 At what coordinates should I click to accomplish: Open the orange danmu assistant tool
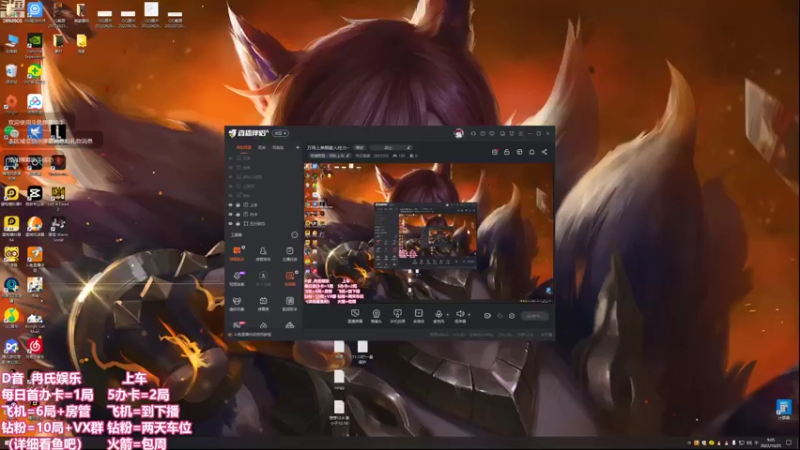click(x=237, y=253)
